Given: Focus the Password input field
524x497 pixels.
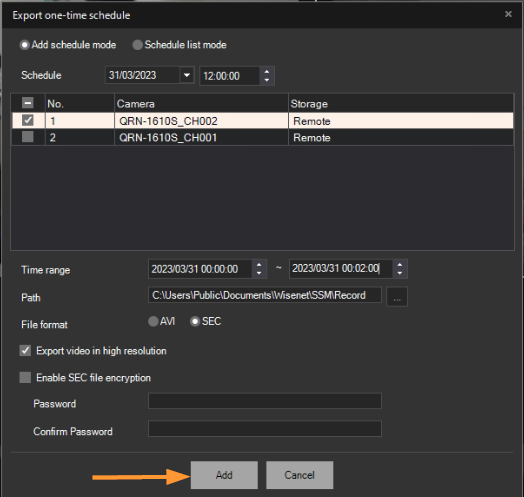Looking at the screenshot, I should click(x=265, y=401).
